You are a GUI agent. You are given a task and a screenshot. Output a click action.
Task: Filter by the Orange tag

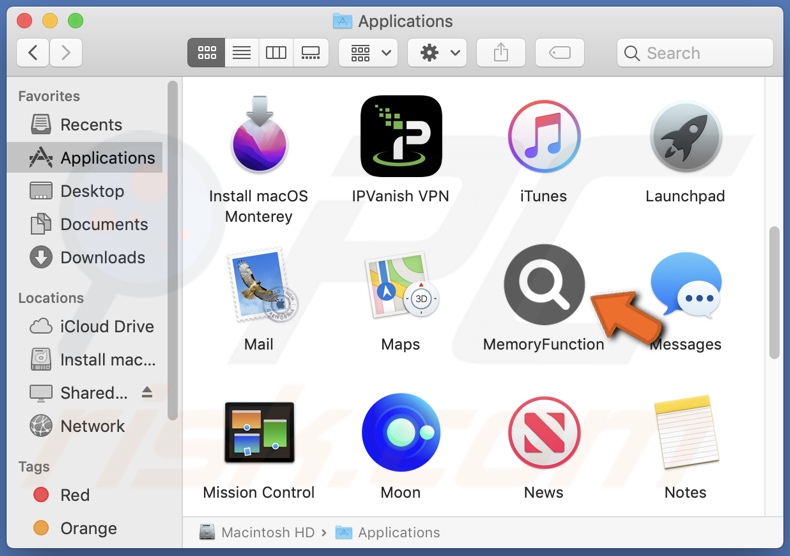[85, 528]
